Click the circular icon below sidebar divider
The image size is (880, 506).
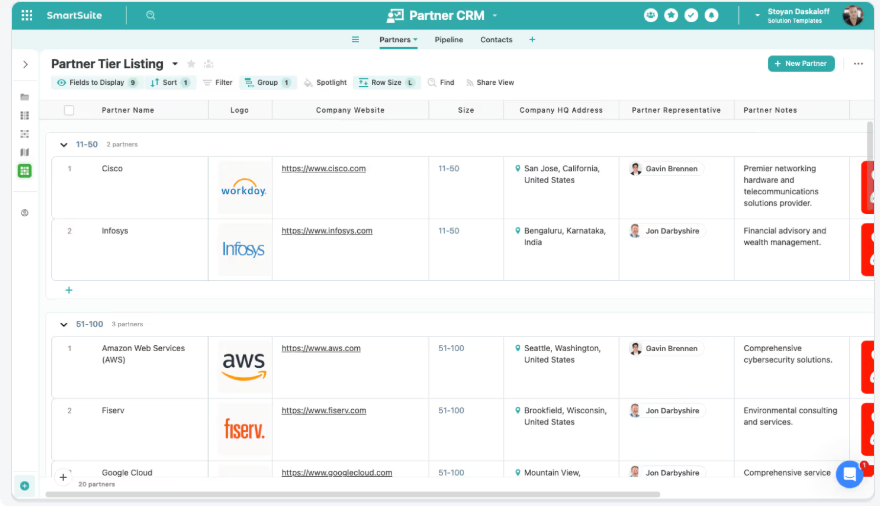click(25, 213)
